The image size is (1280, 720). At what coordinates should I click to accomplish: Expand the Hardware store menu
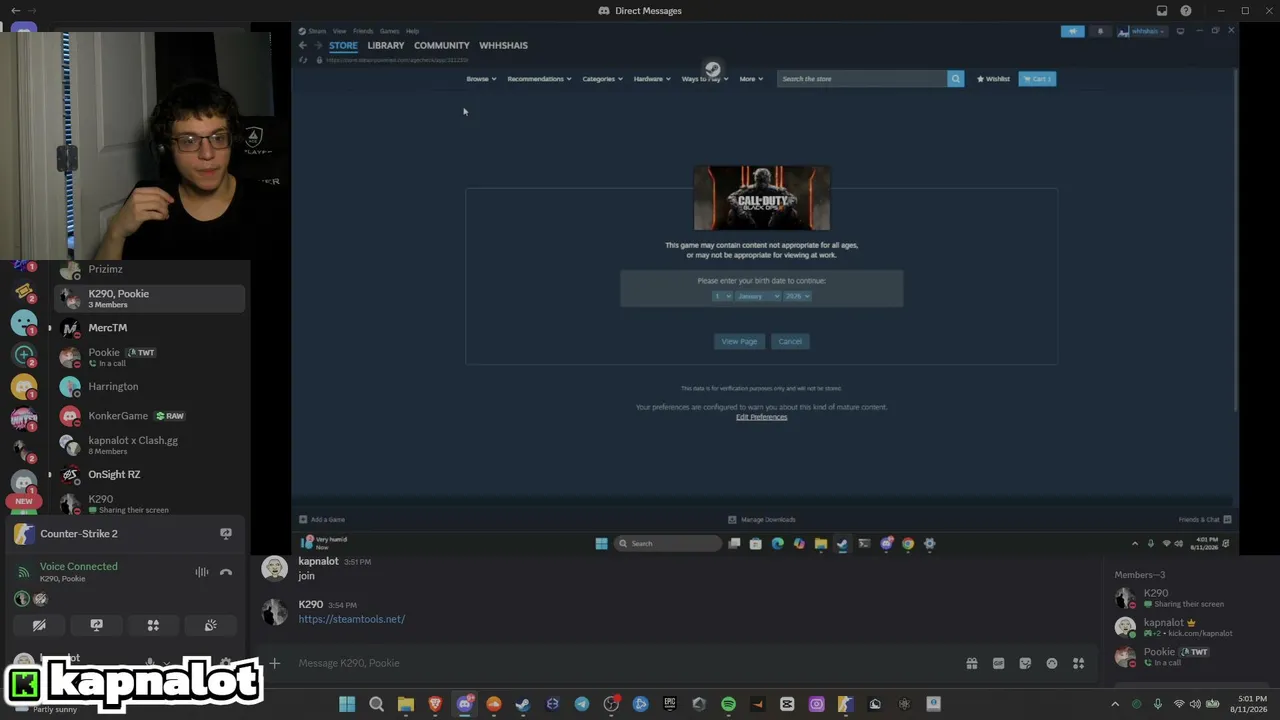pyautogui.click(x=652, y=79)
